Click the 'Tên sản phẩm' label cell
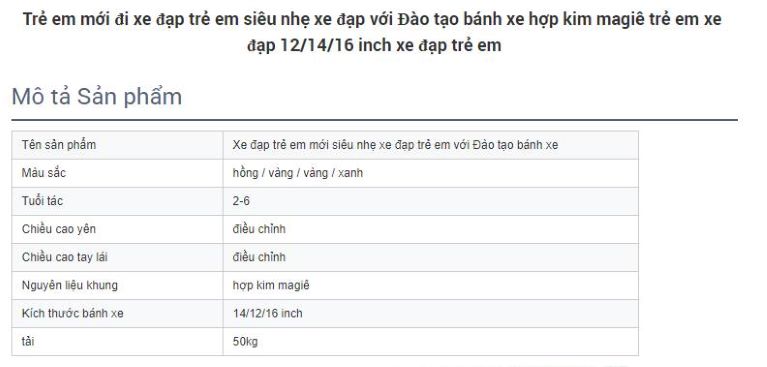The width and height of the screenshot is (767, 367). coord(117,145)
